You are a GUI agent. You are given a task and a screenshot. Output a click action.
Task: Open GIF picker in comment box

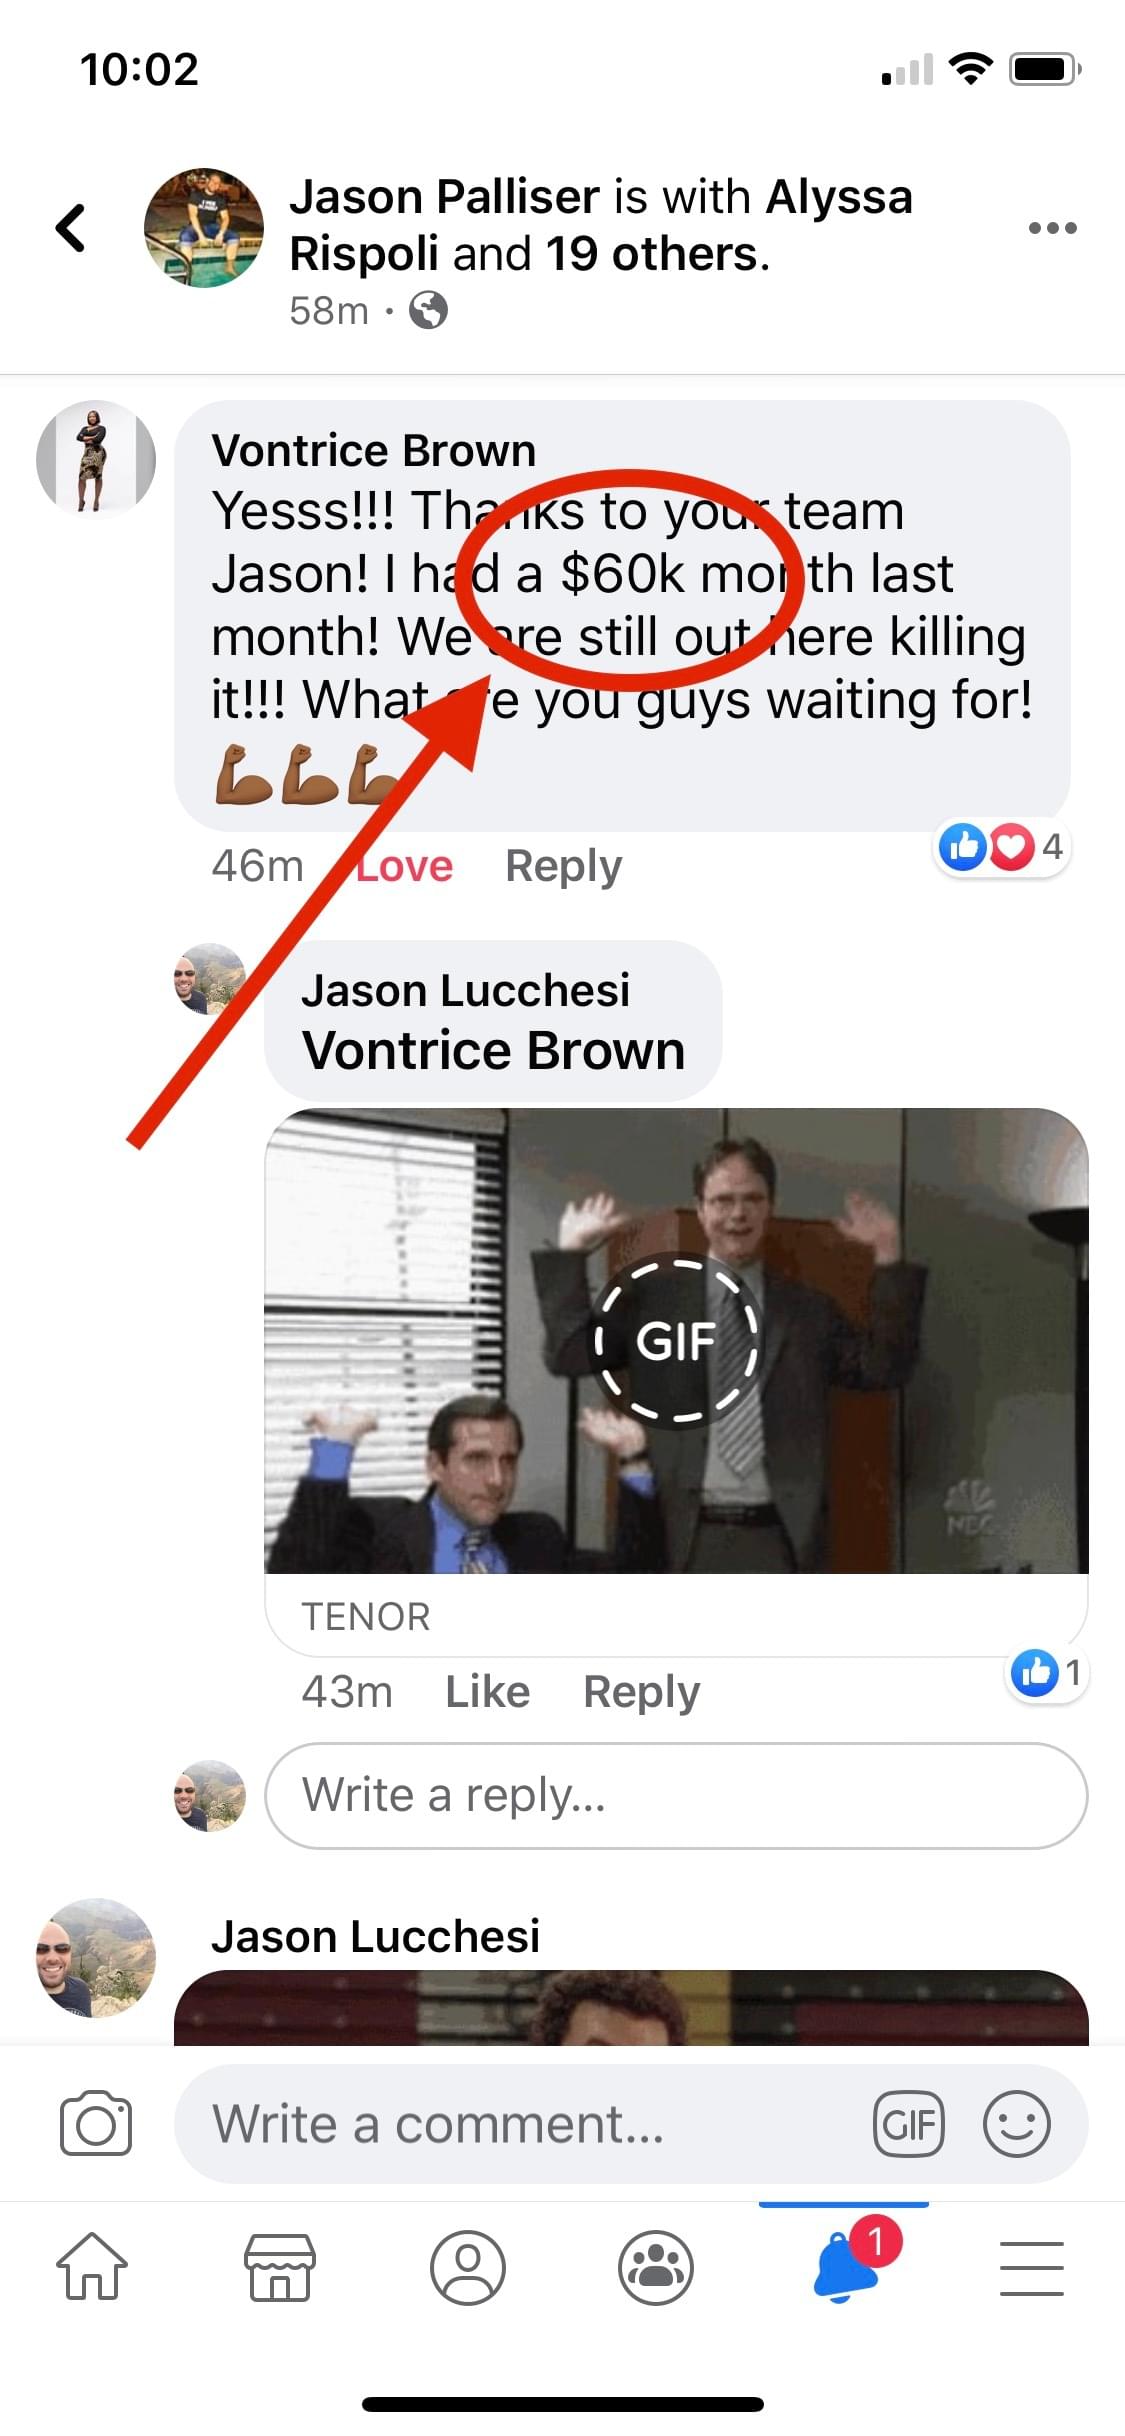(x=908, y=2124)
